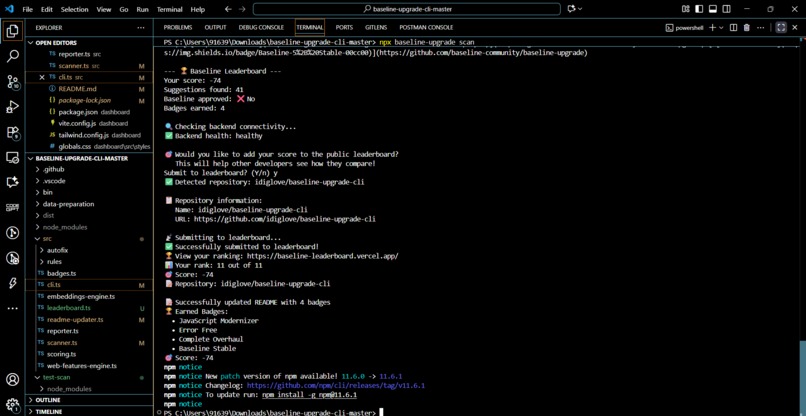This screenshot has height=416, width=806.
Task: Open the Manage gear icon
Action: [x=12, y=404]
